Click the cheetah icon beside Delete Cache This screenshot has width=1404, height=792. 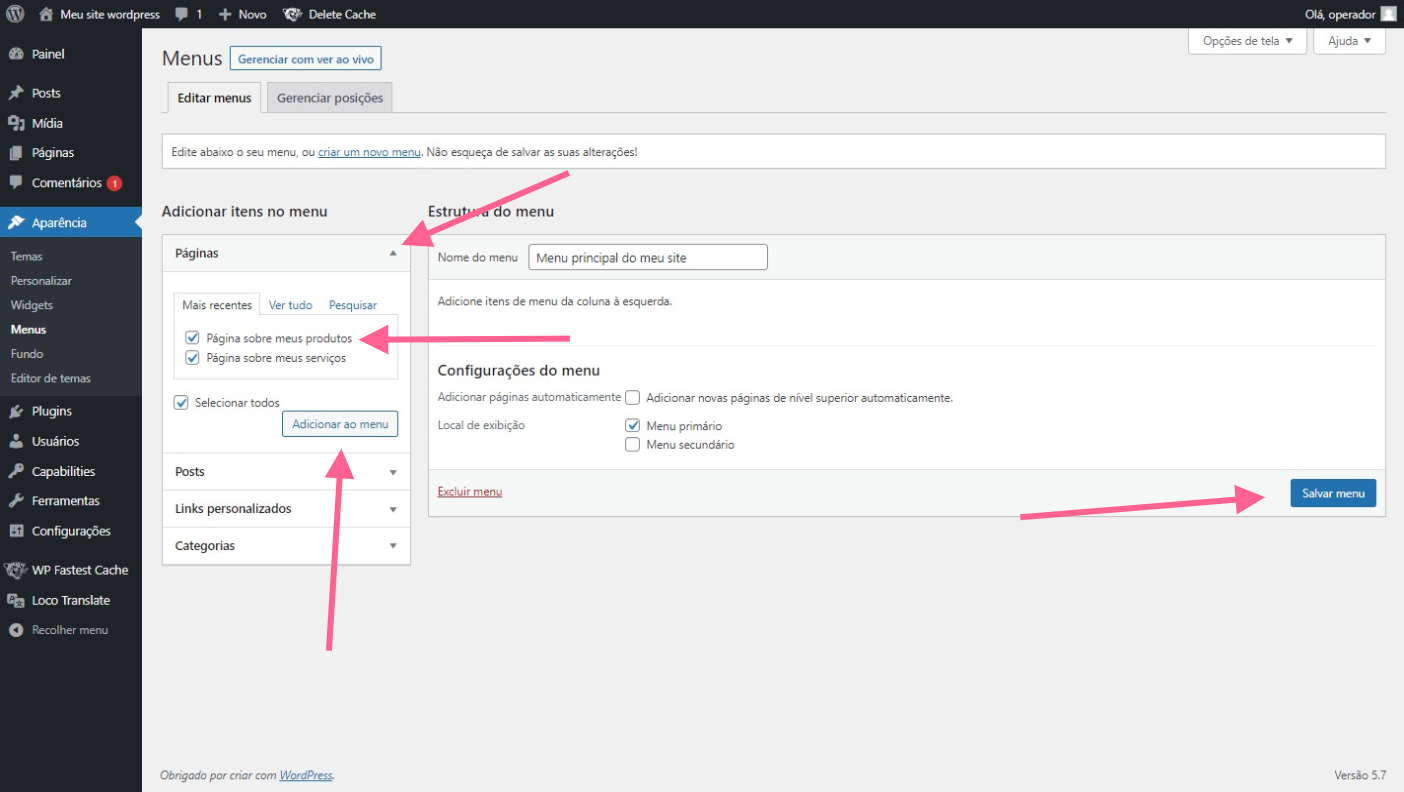292,15
